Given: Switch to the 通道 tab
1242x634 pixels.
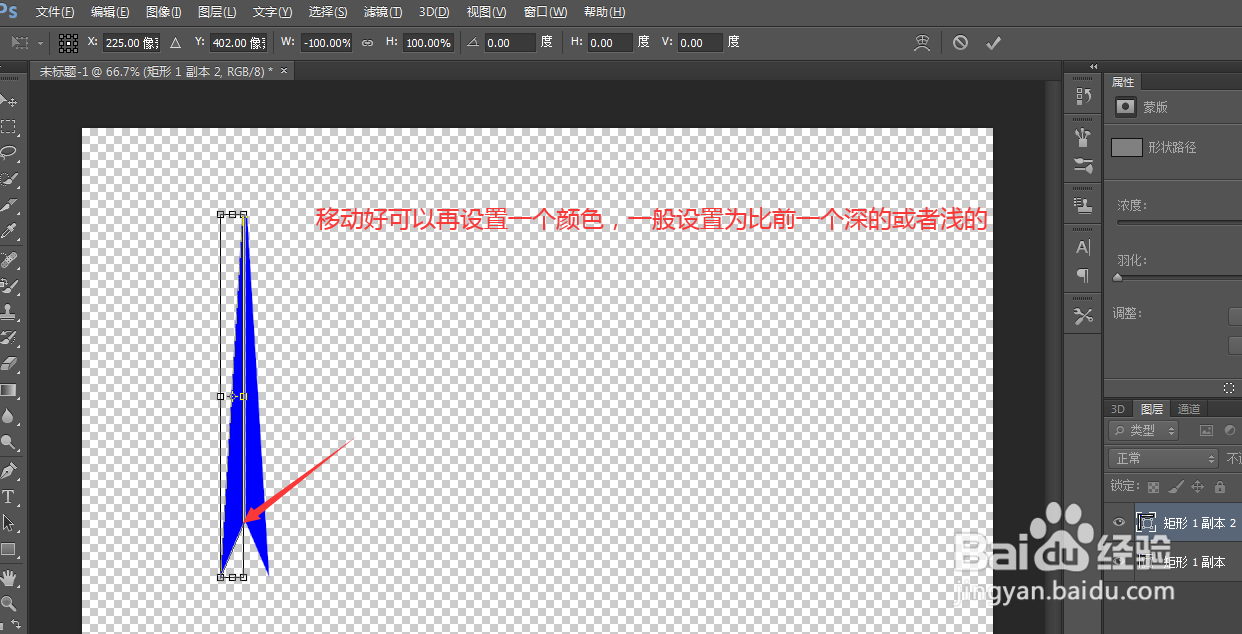Looking at the screenshot, I should [x=1189, y=408].
